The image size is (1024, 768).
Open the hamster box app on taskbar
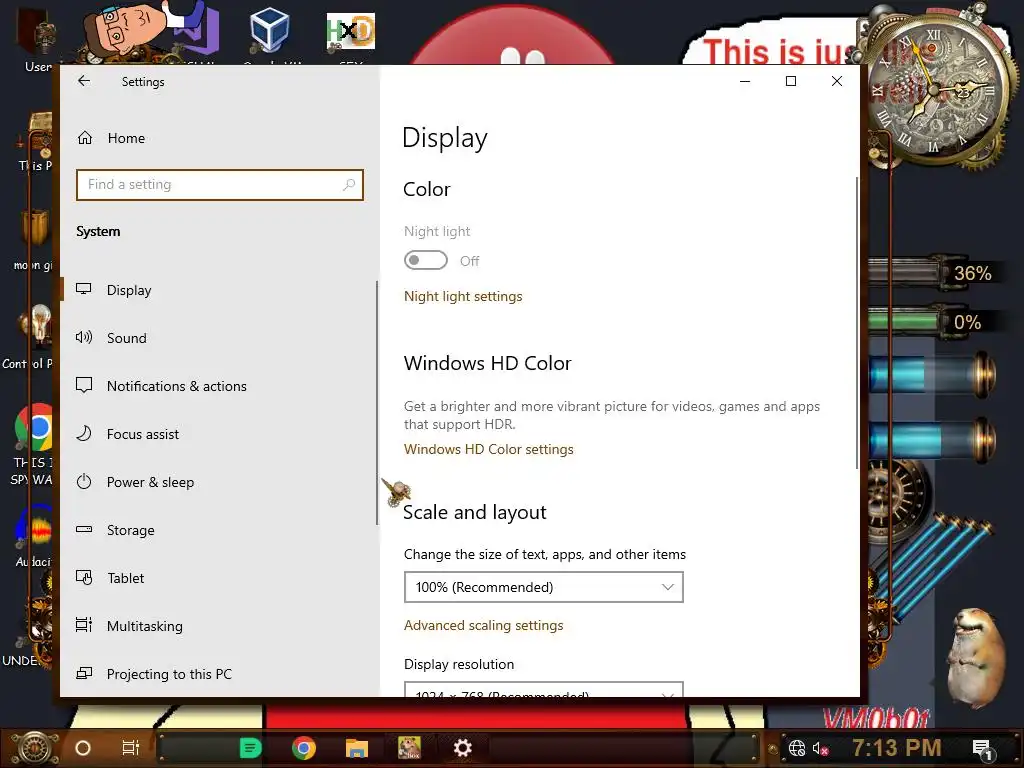click(409, 748)
